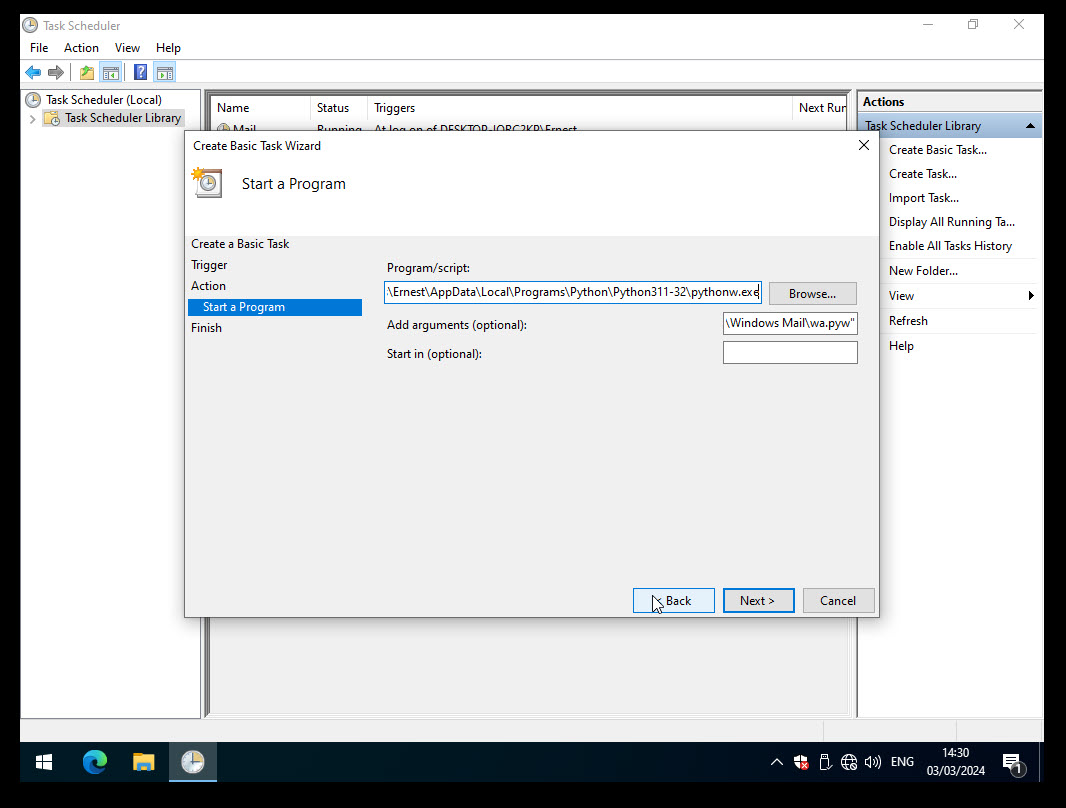Collapse the Task Scheduler Library actions section

tap(1030, 126)
